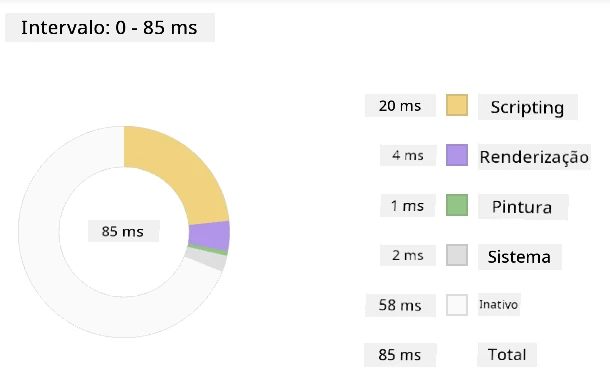610x378 pixels.
Task: Select the Pintura legend label
Action: click(522, 207)
